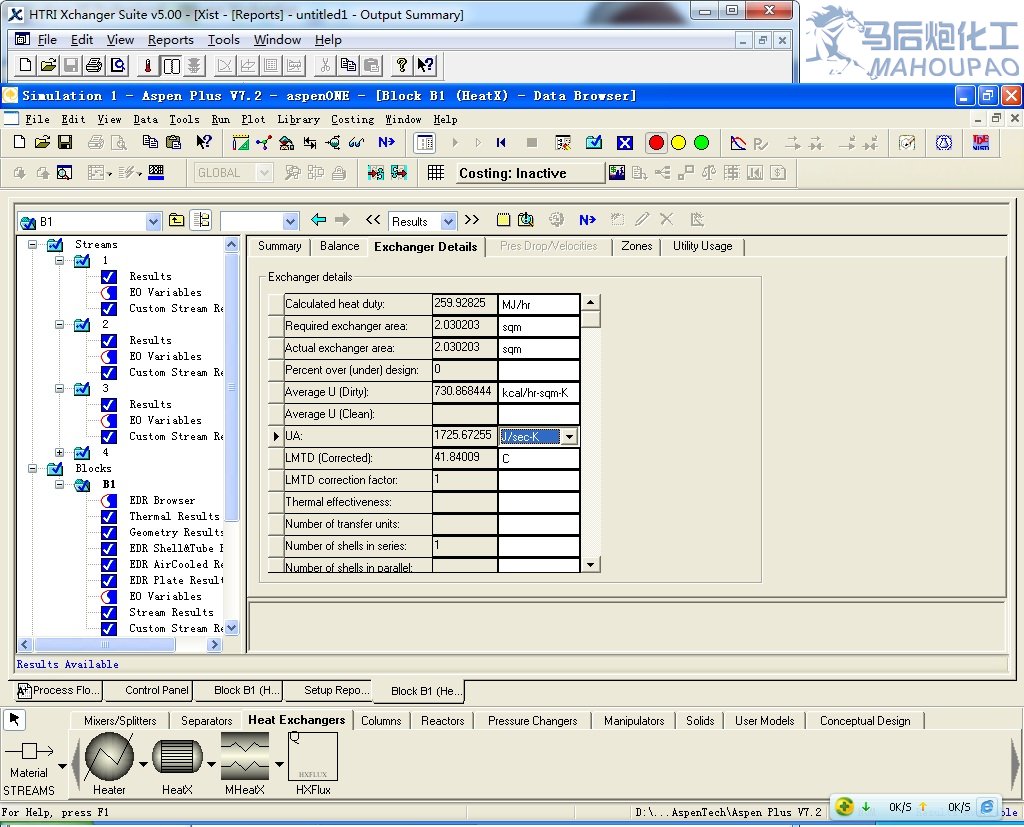
Task: Collapse the B1 block node in tree
Action: point(59,485)
